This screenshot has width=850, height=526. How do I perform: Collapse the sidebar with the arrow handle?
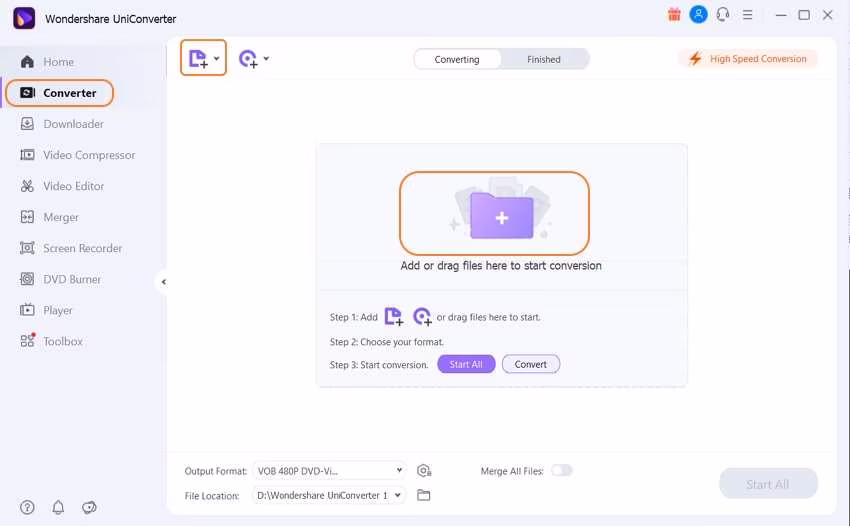(x=163, y=282)
